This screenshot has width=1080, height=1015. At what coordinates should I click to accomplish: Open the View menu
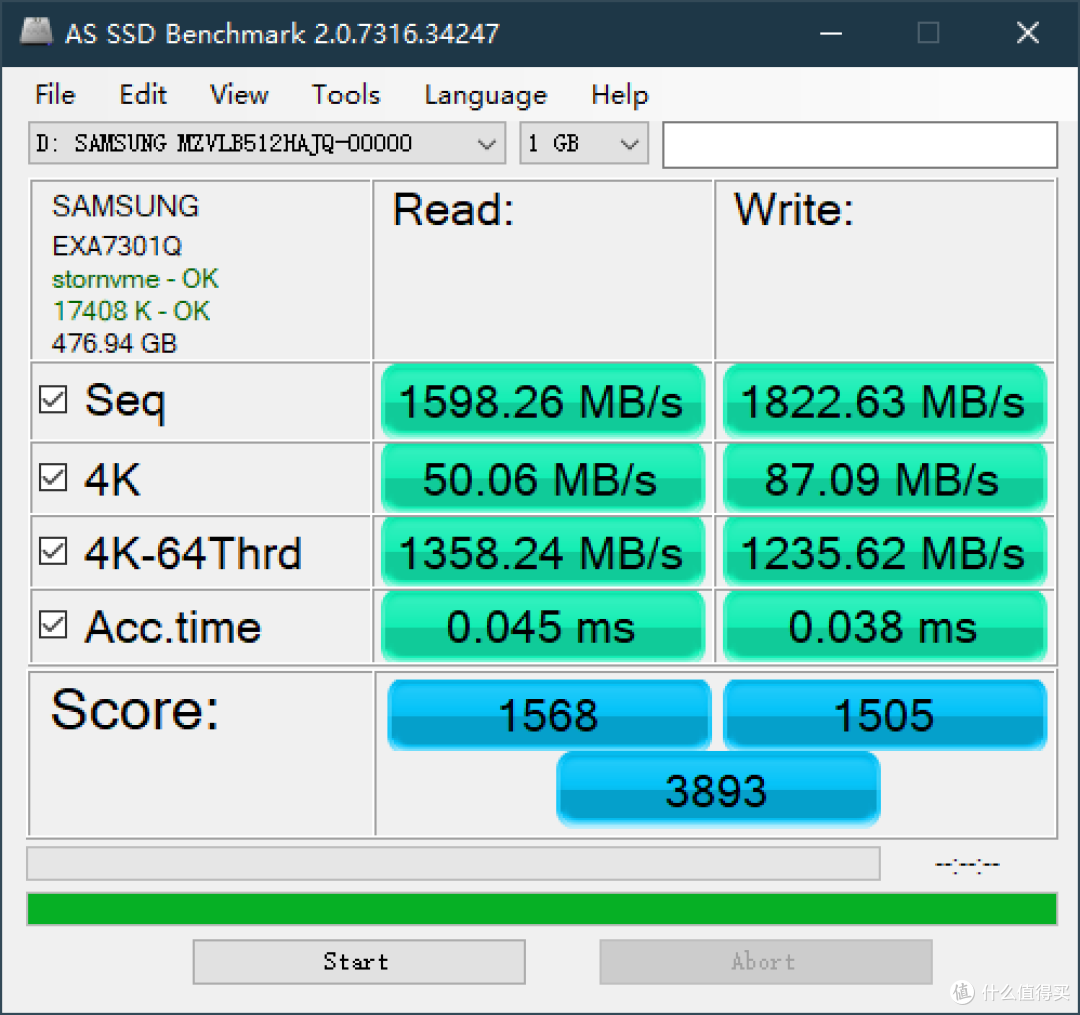[x=239, y=94]
